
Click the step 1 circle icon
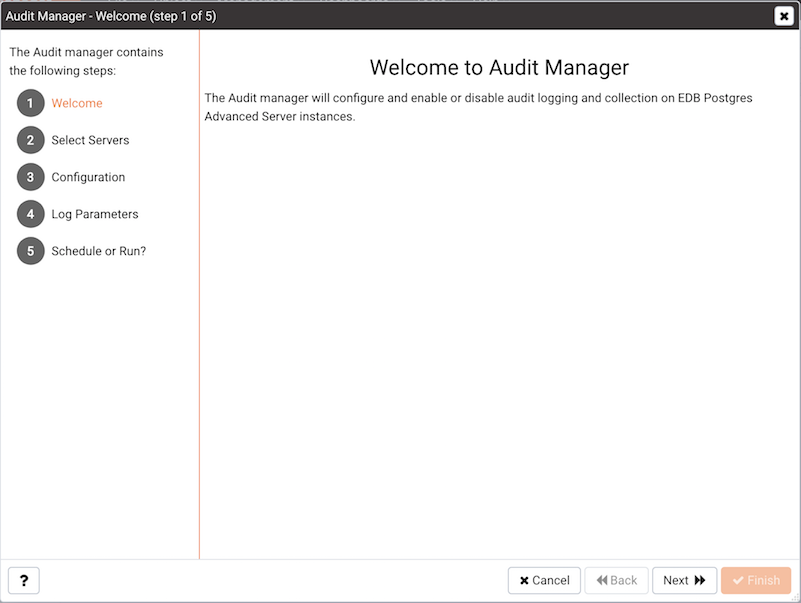30,103
